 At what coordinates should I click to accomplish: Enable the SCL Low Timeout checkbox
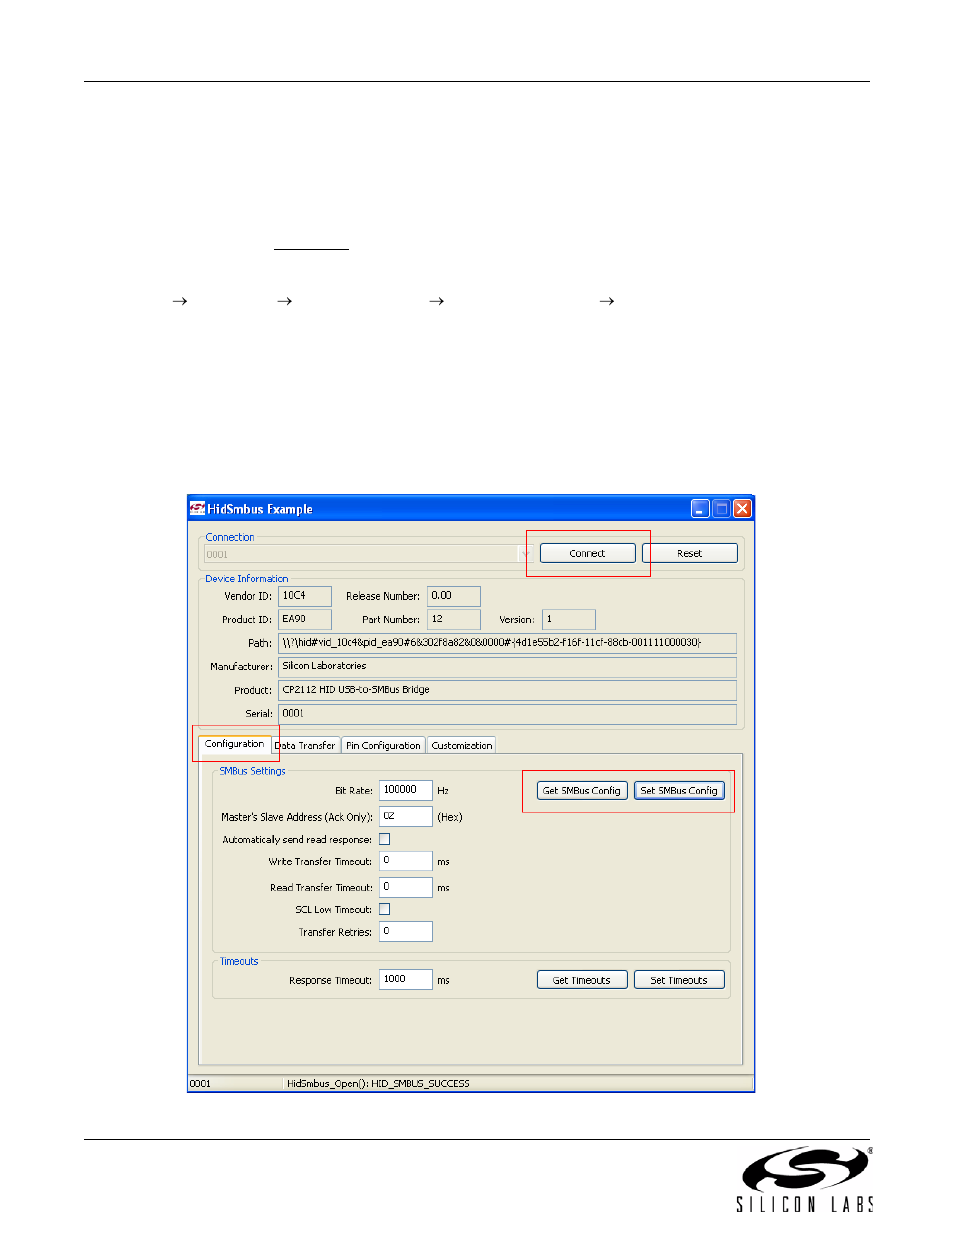coord(385,909)
